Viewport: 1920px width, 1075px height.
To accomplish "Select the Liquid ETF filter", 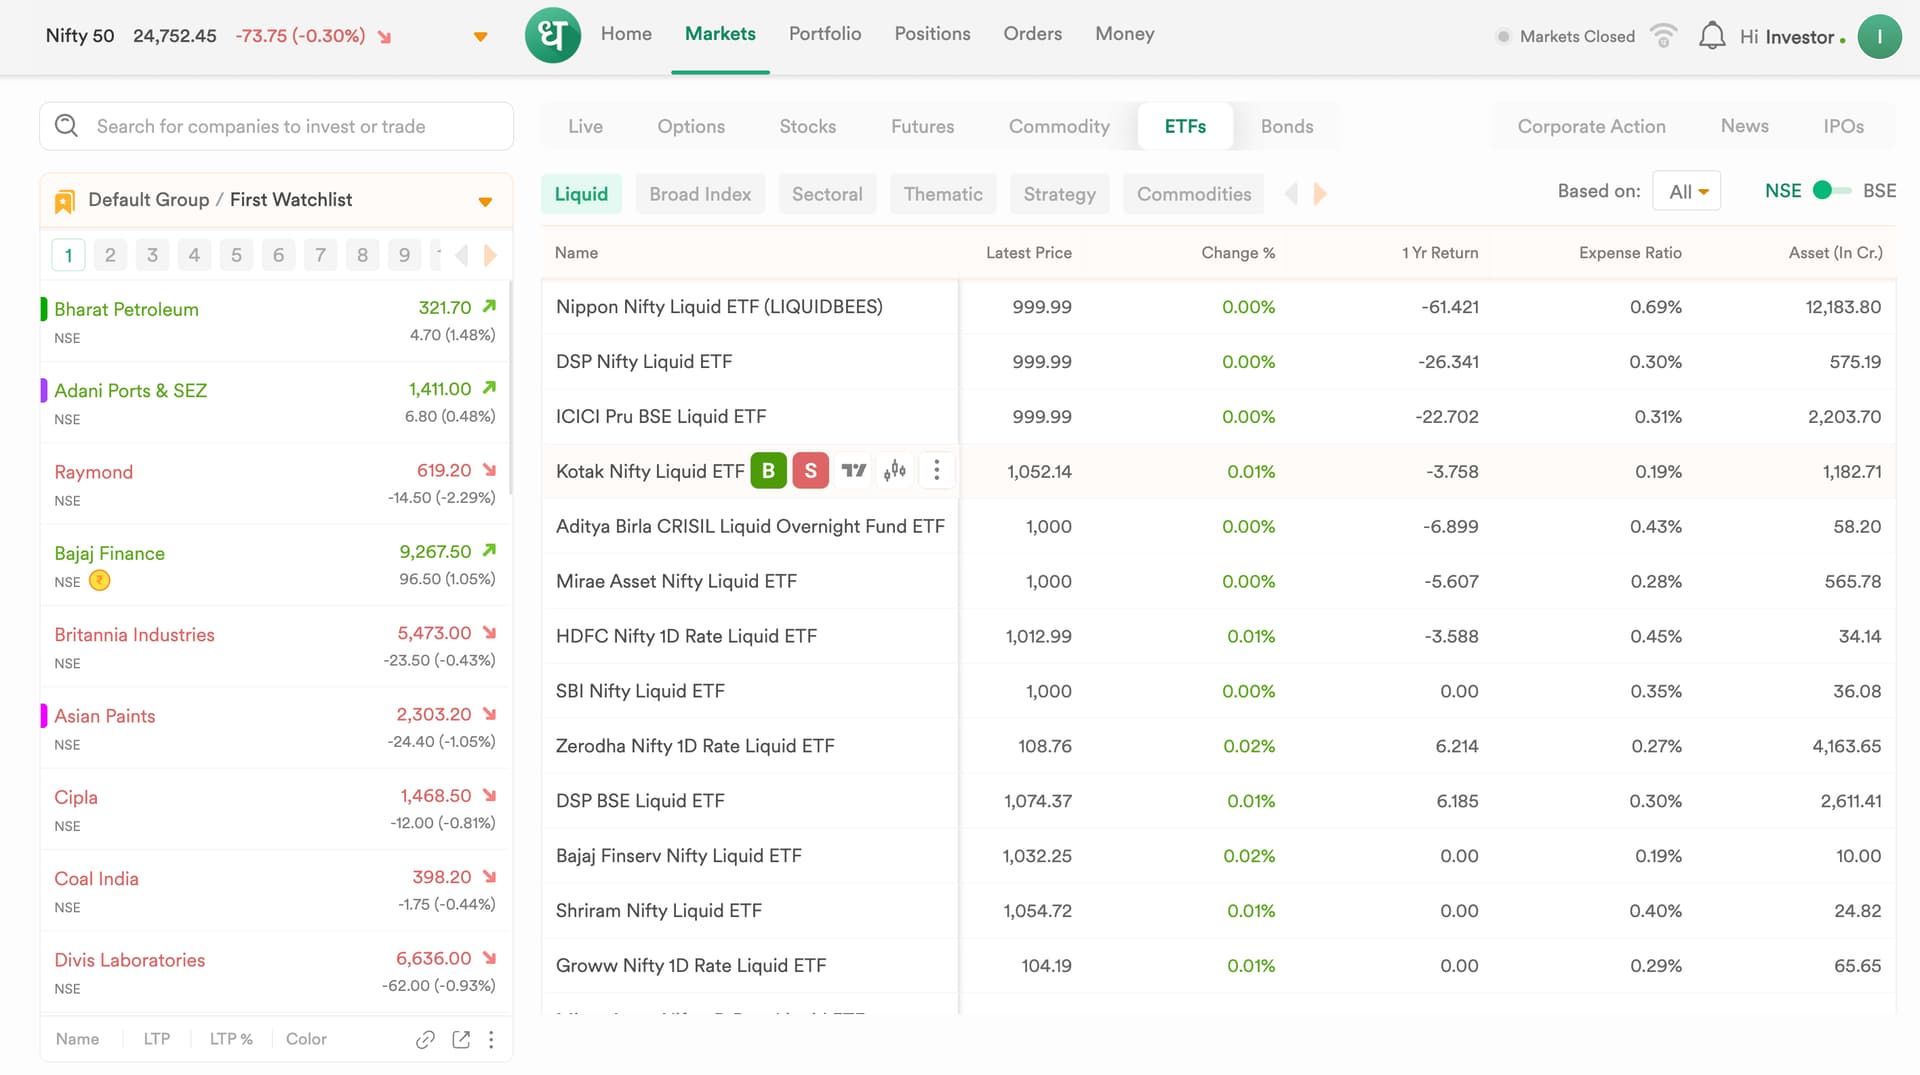I will click(581, 194).
